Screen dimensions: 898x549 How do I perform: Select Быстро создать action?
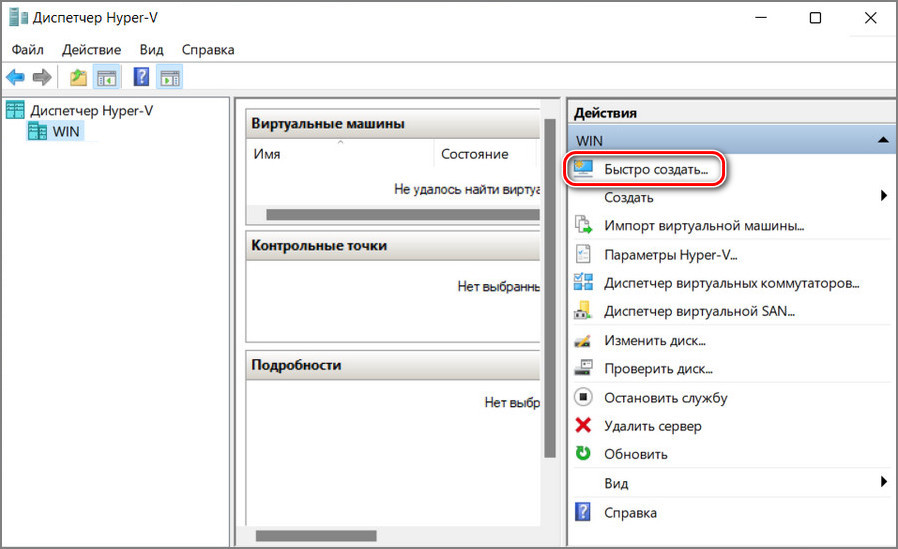[656, 169]
